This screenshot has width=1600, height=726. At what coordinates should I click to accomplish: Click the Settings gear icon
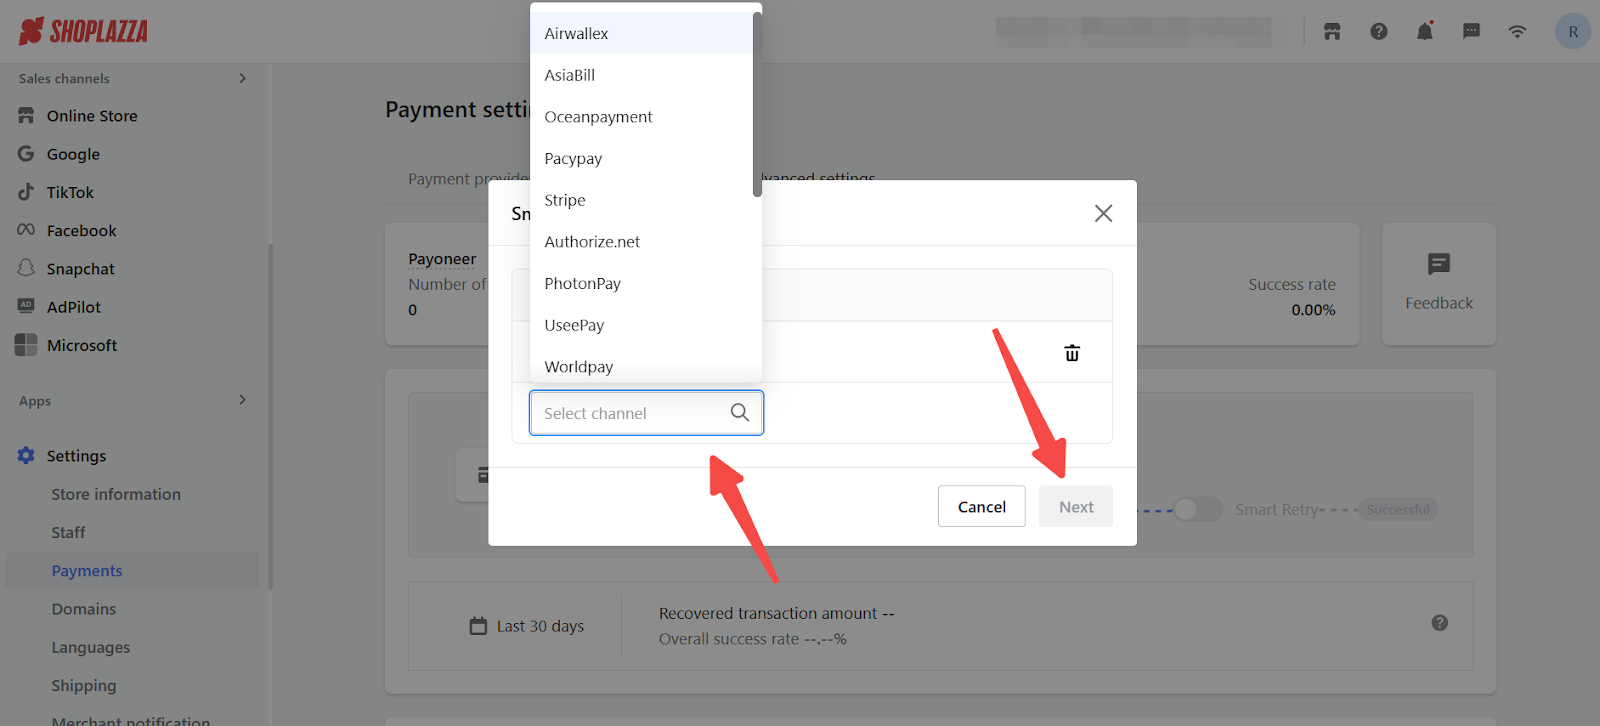[26, 455]
